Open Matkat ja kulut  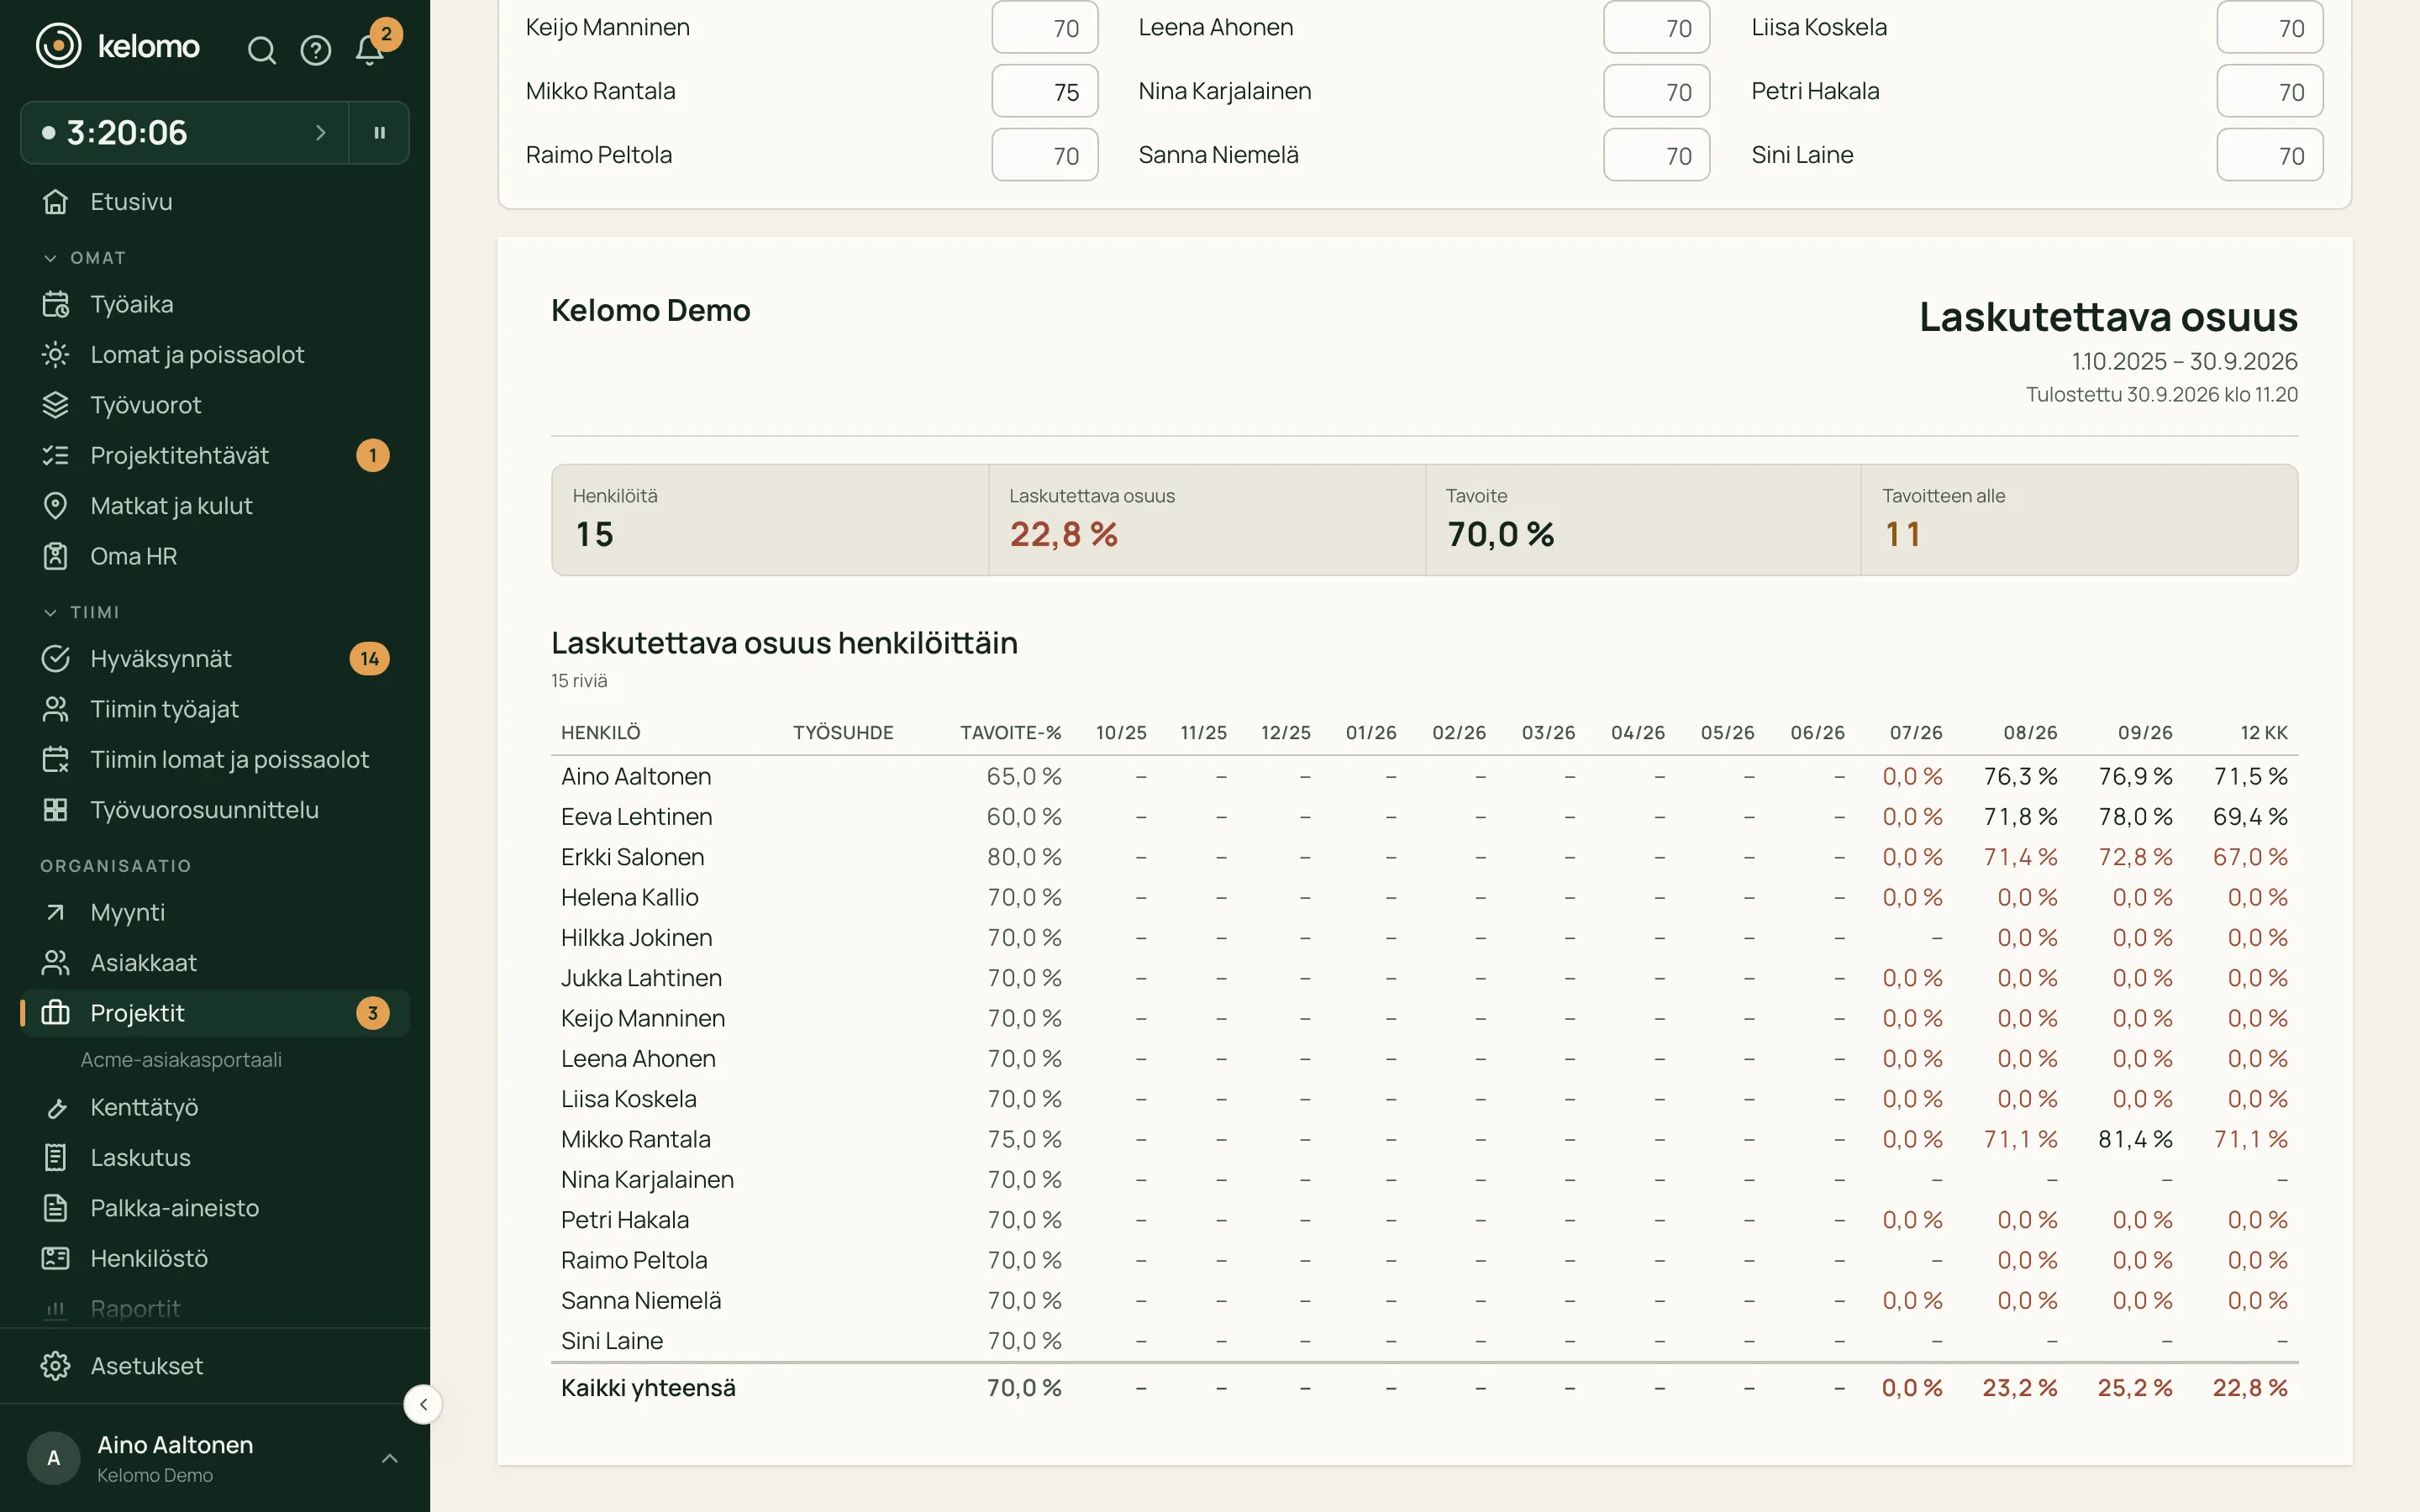215,506
